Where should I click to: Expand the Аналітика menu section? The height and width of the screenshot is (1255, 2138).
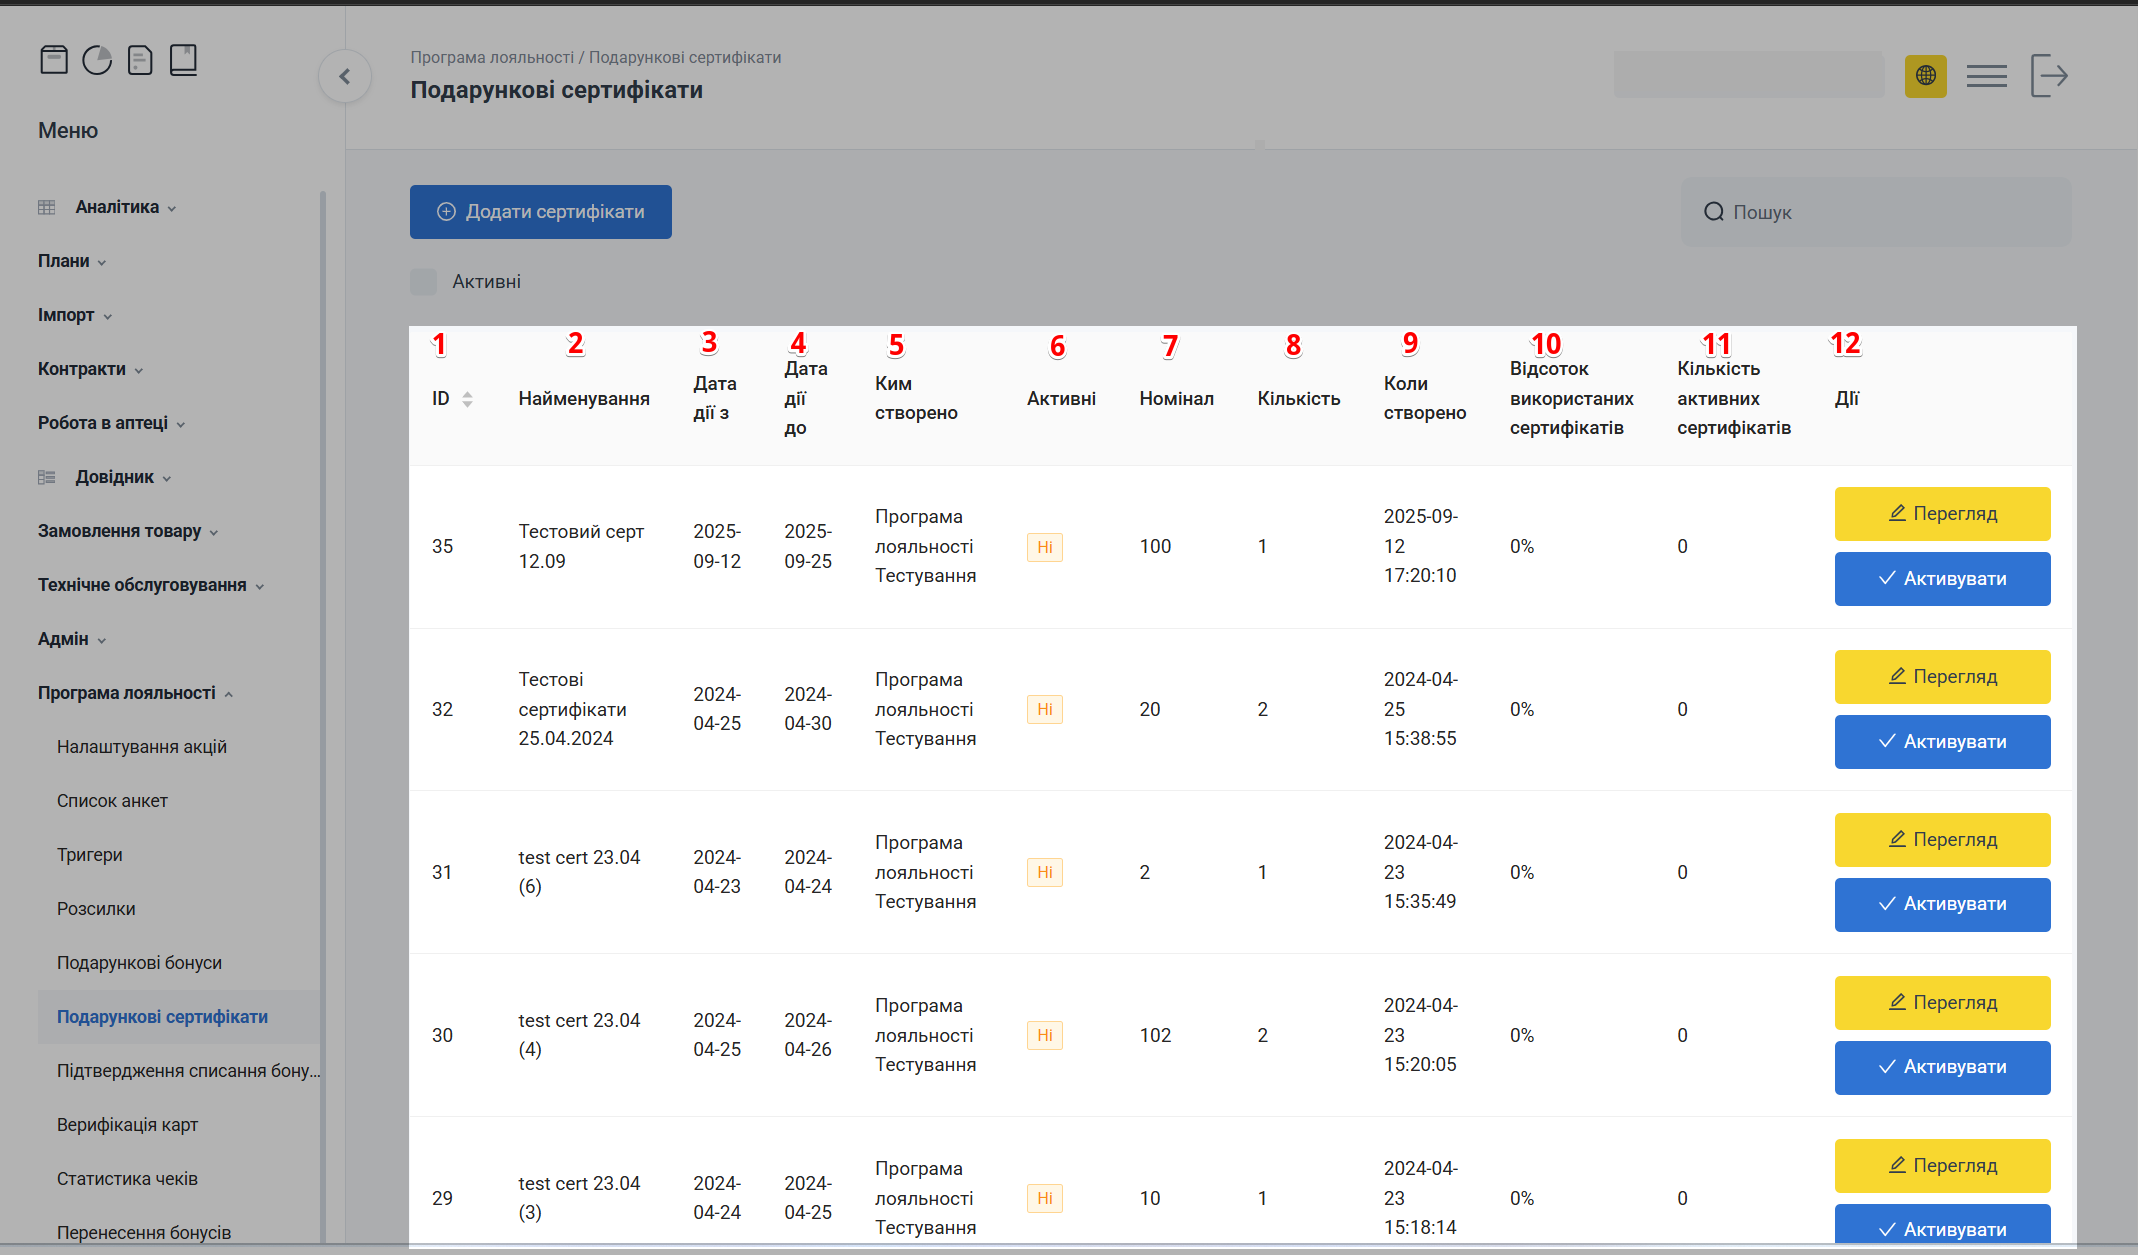click(x=117, y=207)
